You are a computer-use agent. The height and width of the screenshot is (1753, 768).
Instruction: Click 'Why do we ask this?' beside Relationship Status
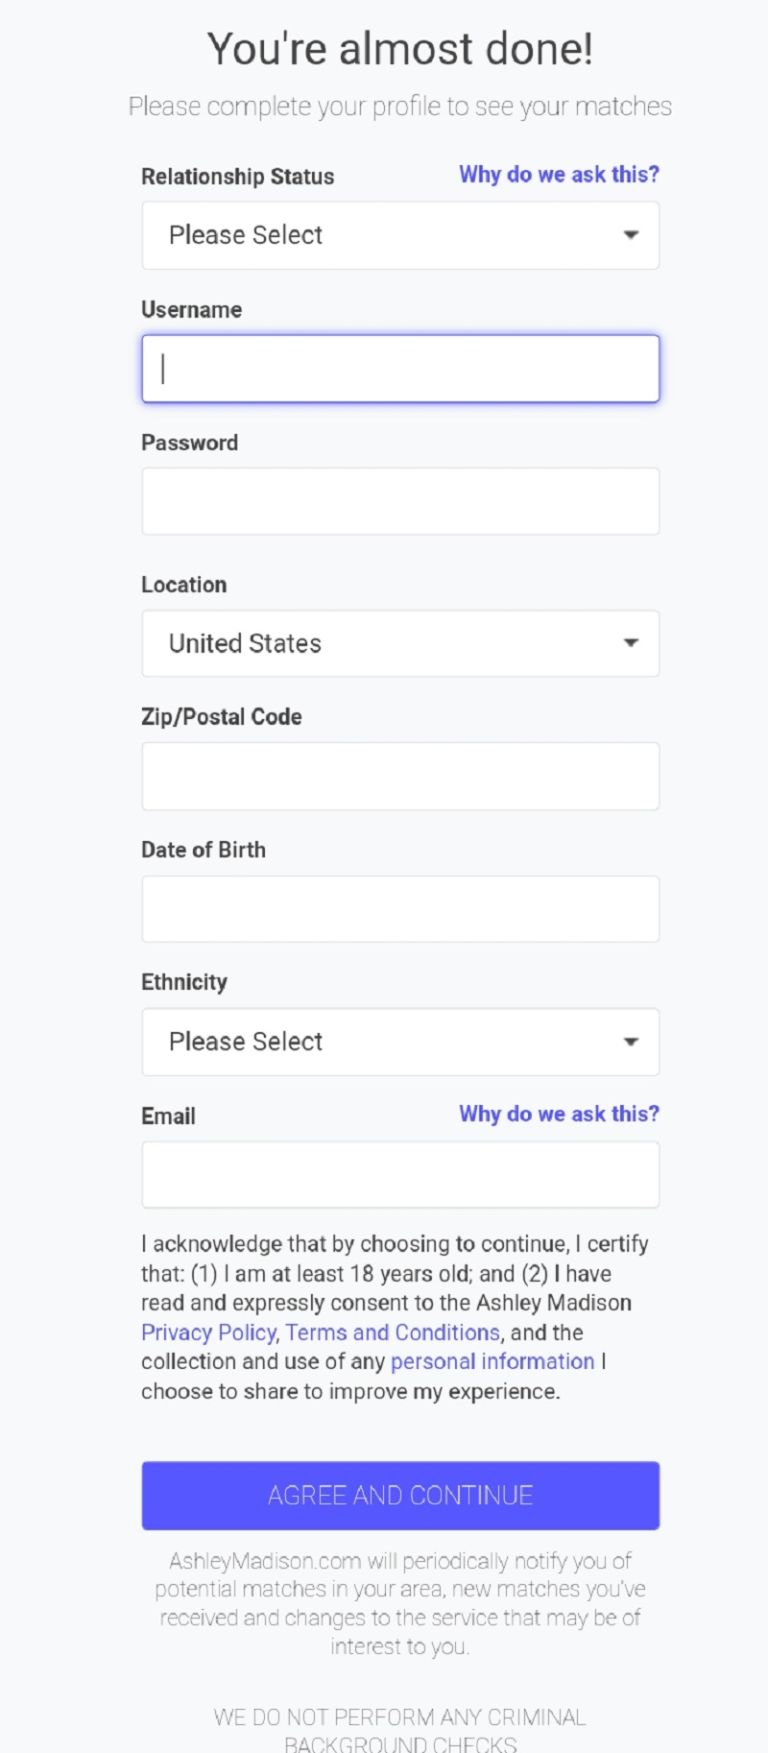[559, 175]
